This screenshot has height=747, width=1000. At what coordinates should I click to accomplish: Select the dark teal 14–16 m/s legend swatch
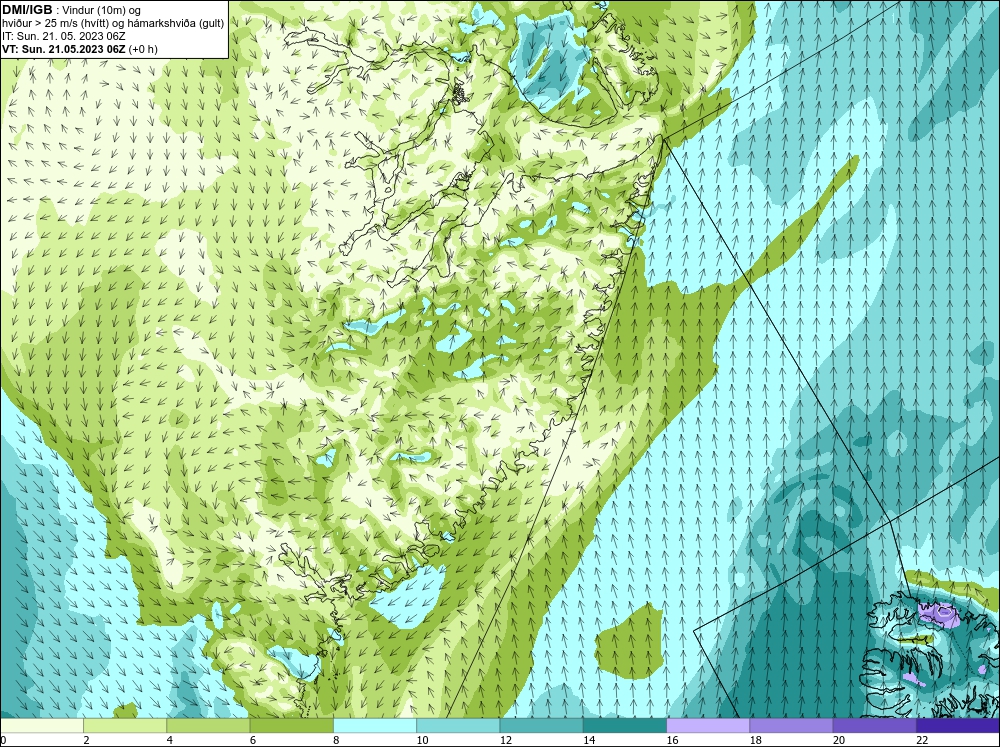click(x=625, y=725)
